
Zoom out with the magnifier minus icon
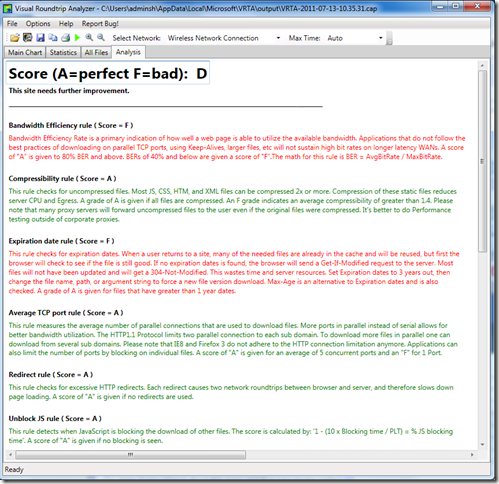pyautogui.click(x=101, y=38)
